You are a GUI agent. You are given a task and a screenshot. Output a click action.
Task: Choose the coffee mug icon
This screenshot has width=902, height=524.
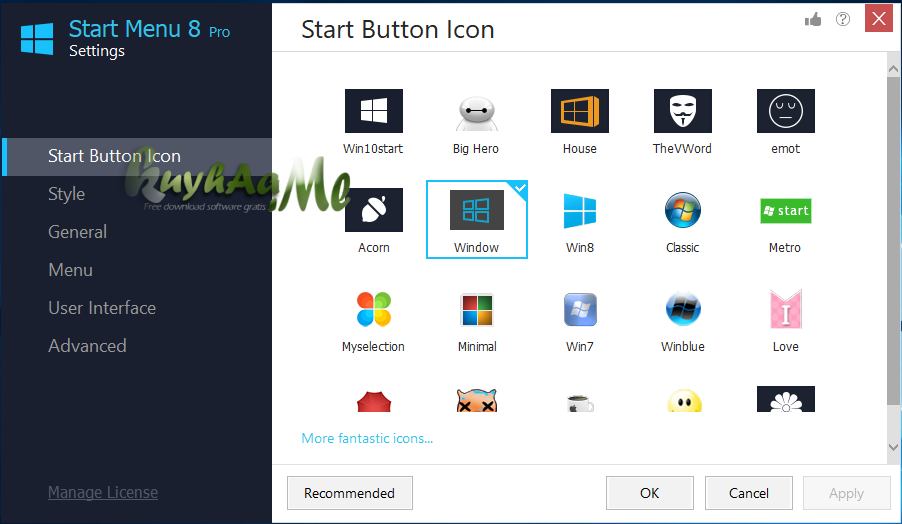tap(579, 403)
